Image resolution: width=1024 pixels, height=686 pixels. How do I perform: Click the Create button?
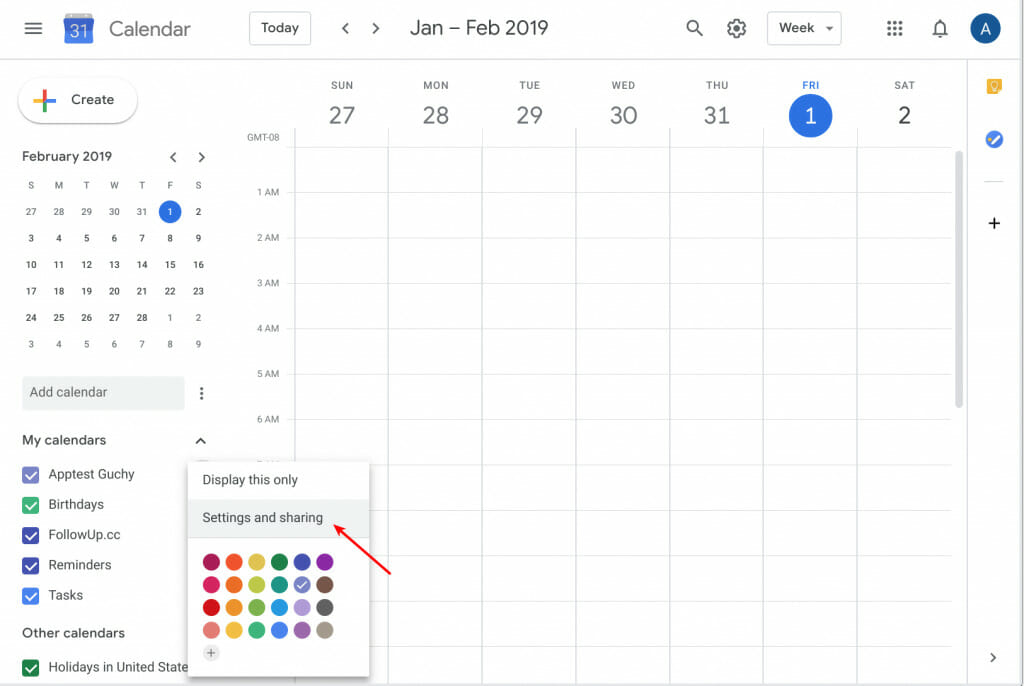[x=77, y=100]
